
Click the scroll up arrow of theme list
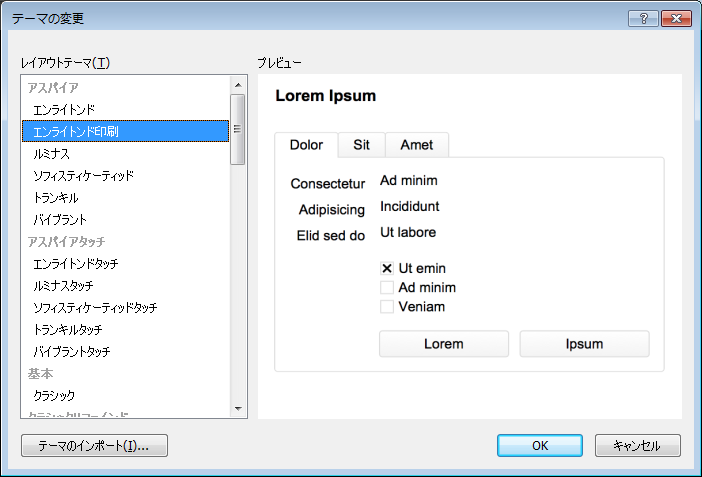[238, 85]
